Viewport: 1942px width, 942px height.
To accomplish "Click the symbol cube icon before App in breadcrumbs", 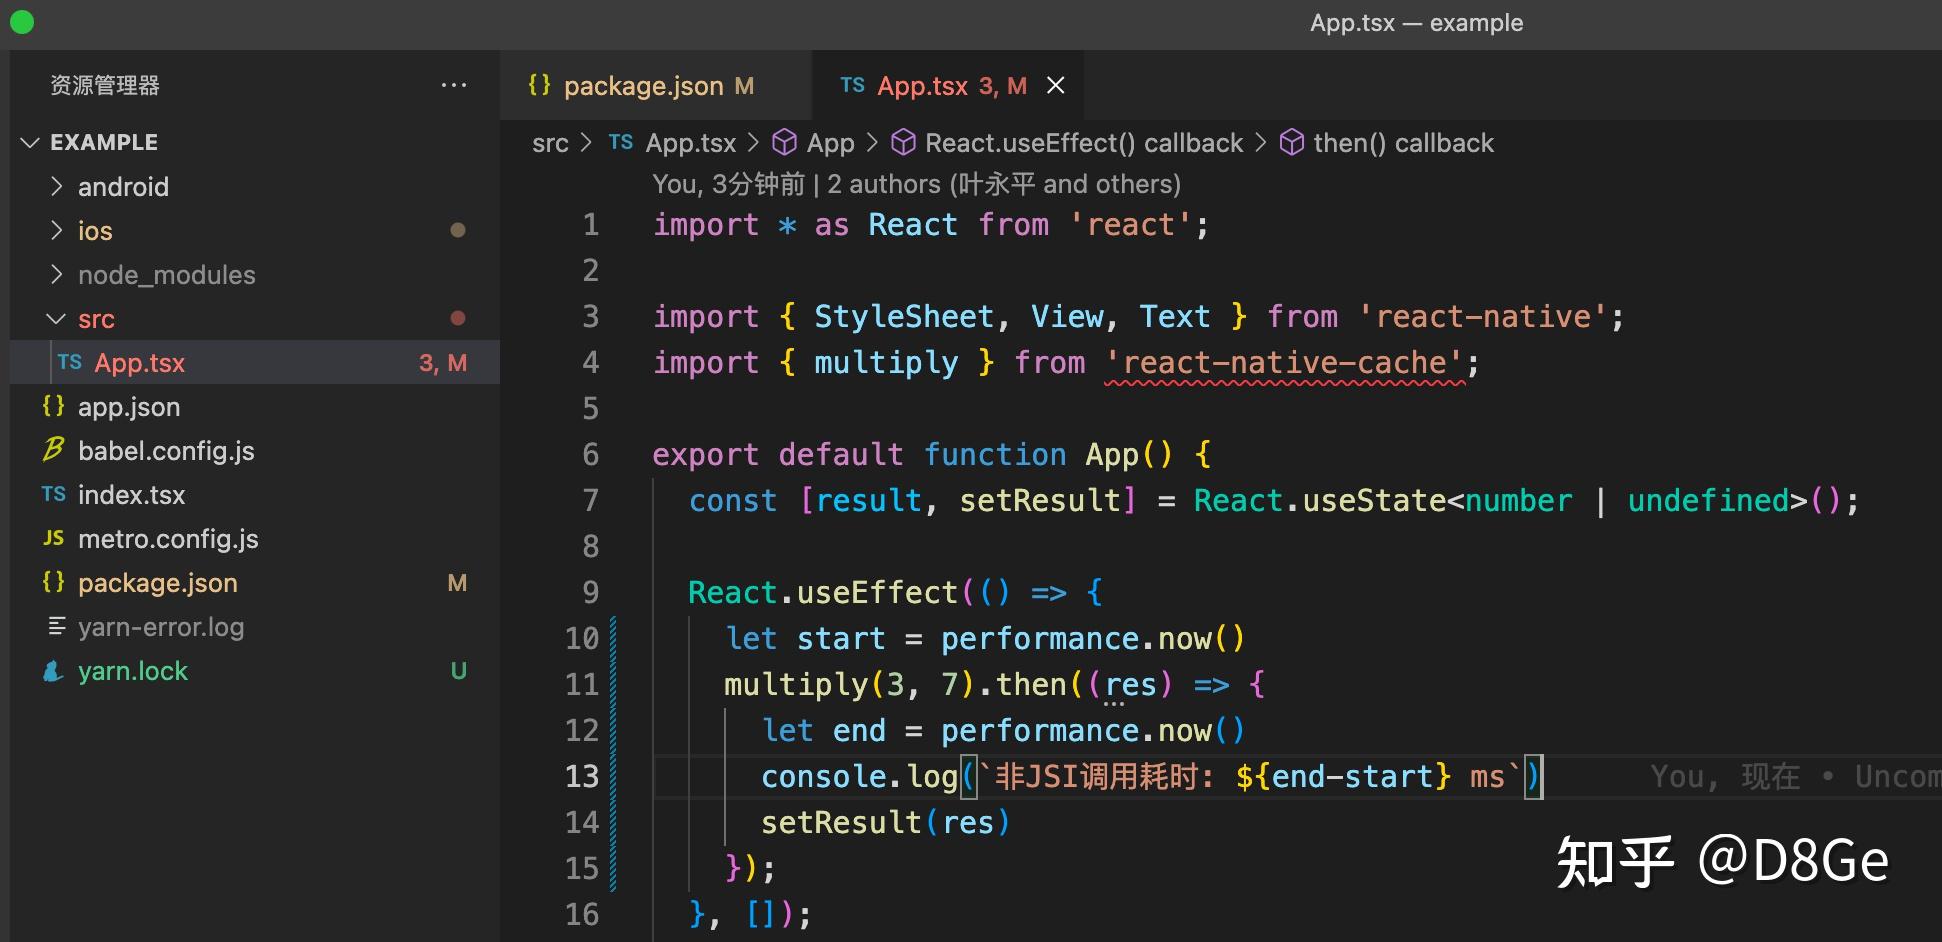I will pyautogui.click(x=785, y=143).
